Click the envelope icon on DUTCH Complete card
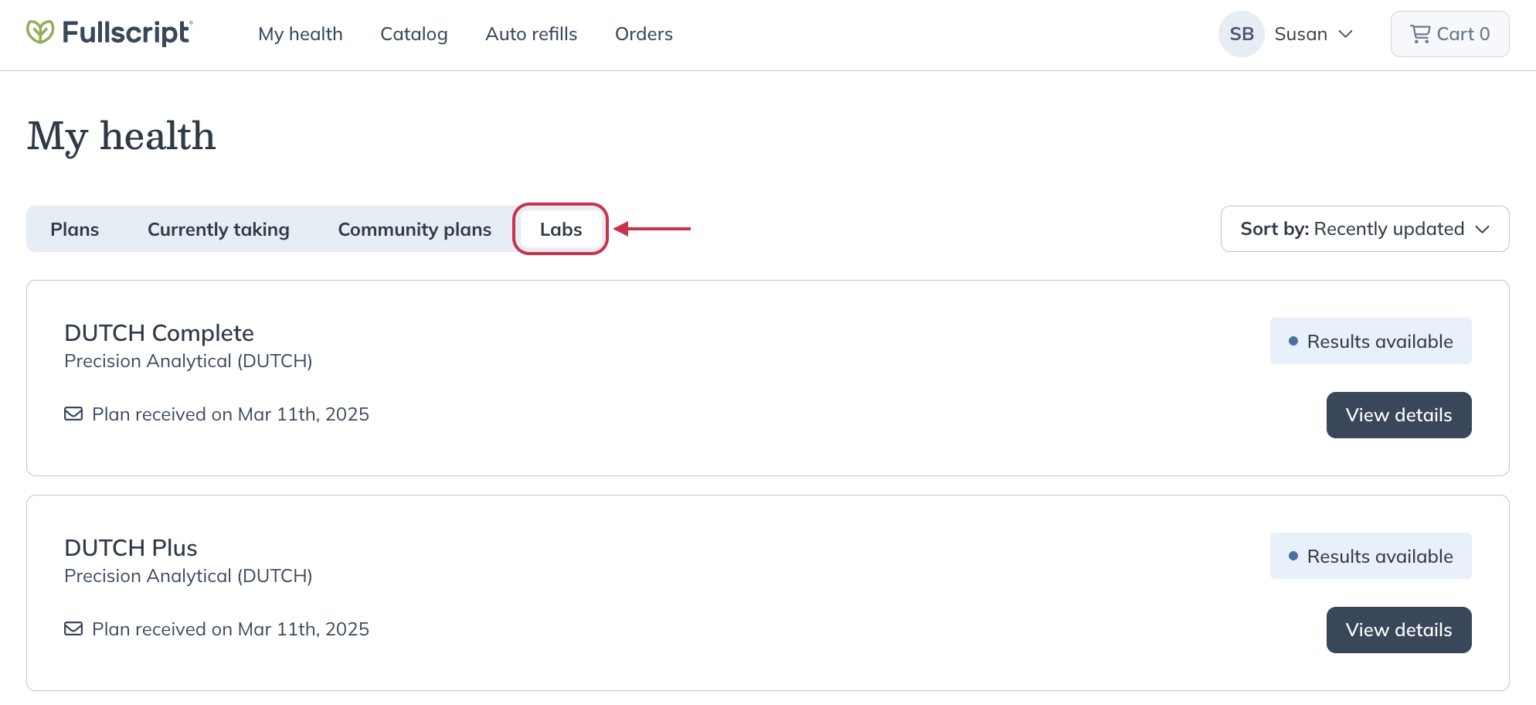 point(73,413)
